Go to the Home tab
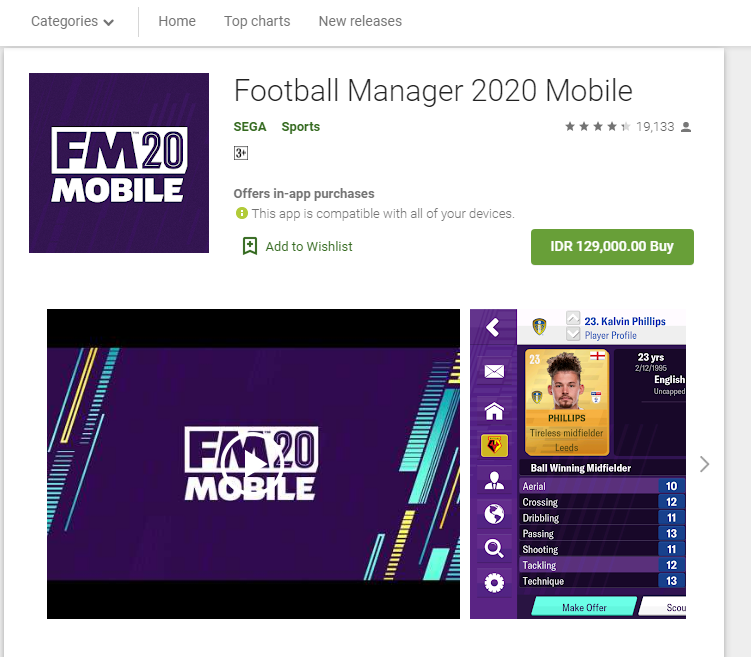Screen dimensions: 751x657 tap(177, 22)
